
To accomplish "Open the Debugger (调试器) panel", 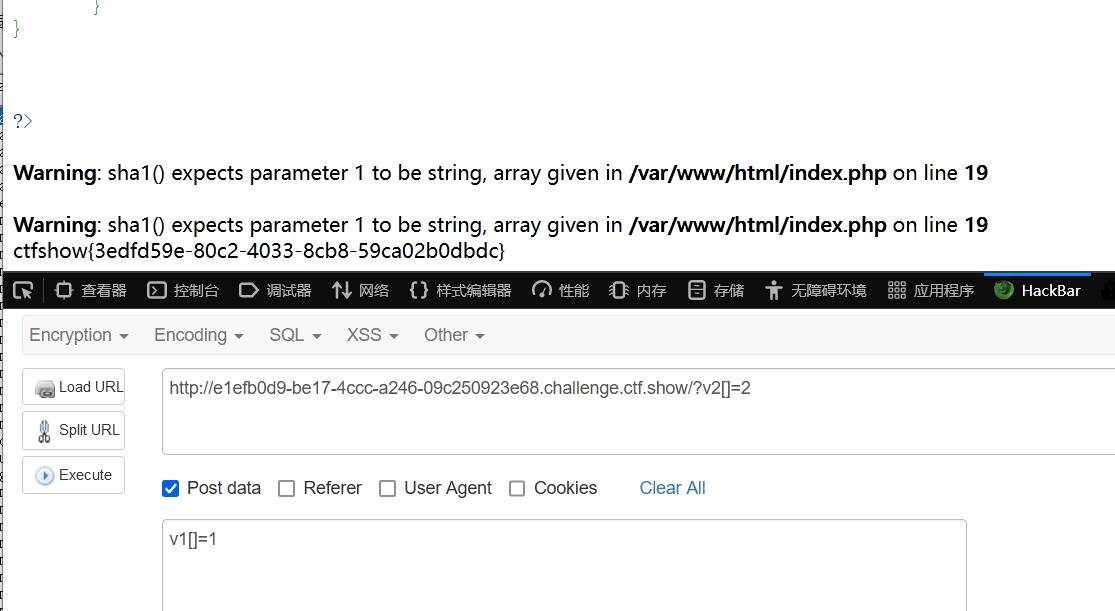I will (275, 290).
